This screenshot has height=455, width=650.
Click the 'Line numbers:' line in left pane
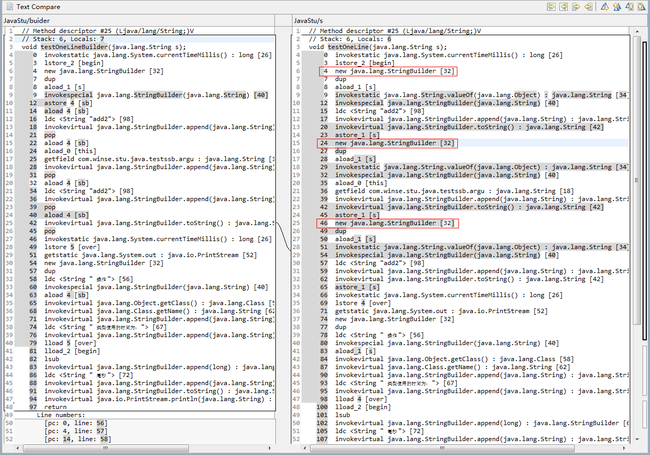61,415
